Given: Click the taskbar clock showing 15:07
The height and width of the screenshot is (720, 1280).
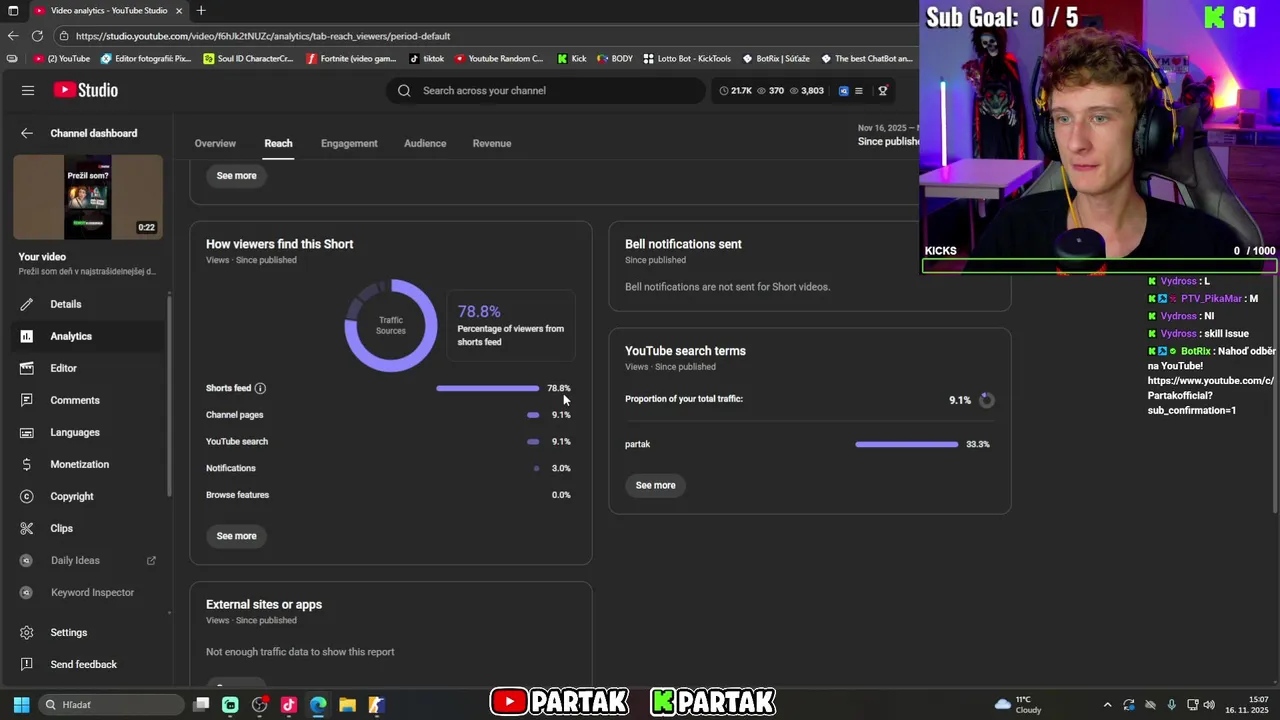Looking at the screenshot, I should click(1247, 704).
